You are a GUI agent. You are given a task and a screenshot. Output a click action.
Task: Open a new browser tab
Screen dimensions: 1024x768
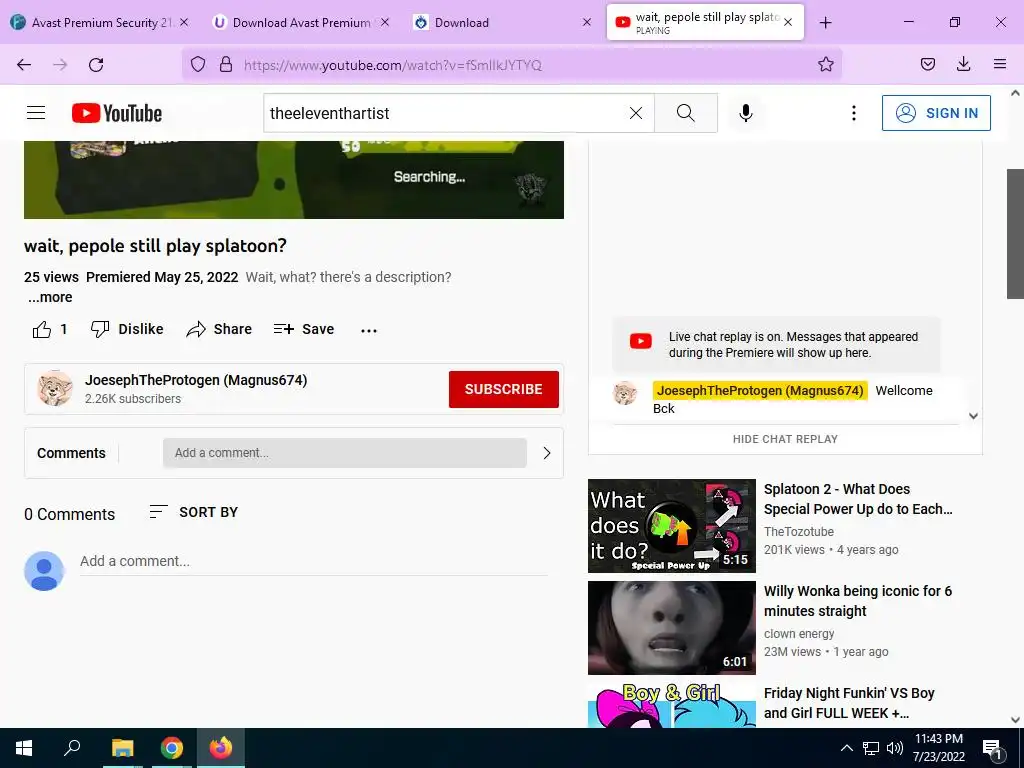[x=825, y=23]
